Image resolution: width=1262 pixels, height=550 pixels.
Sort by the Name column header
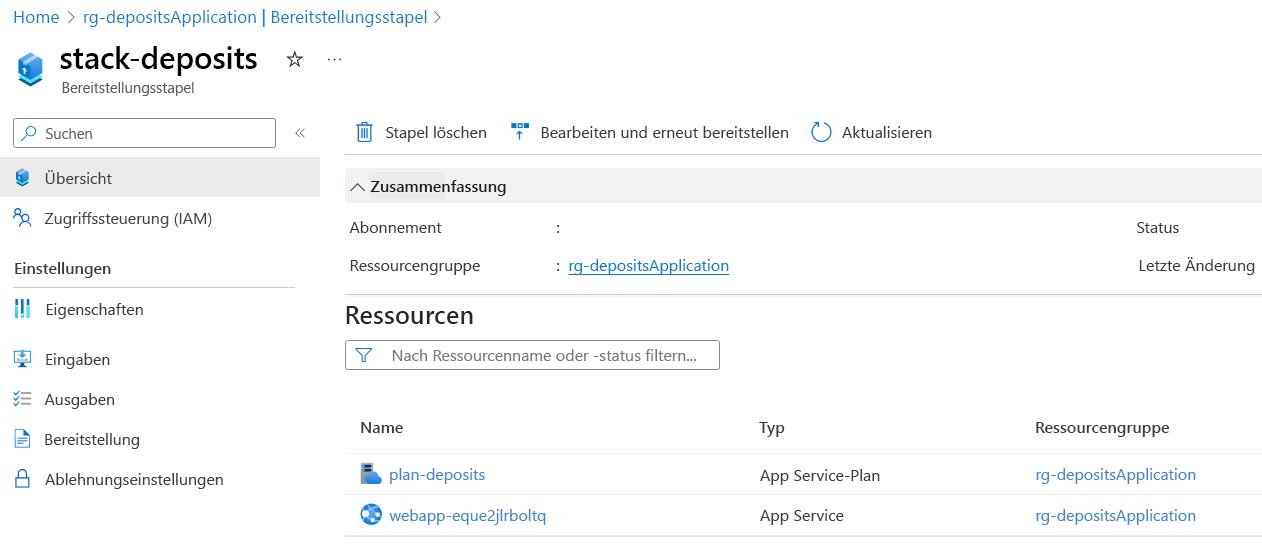pos(381,427)
